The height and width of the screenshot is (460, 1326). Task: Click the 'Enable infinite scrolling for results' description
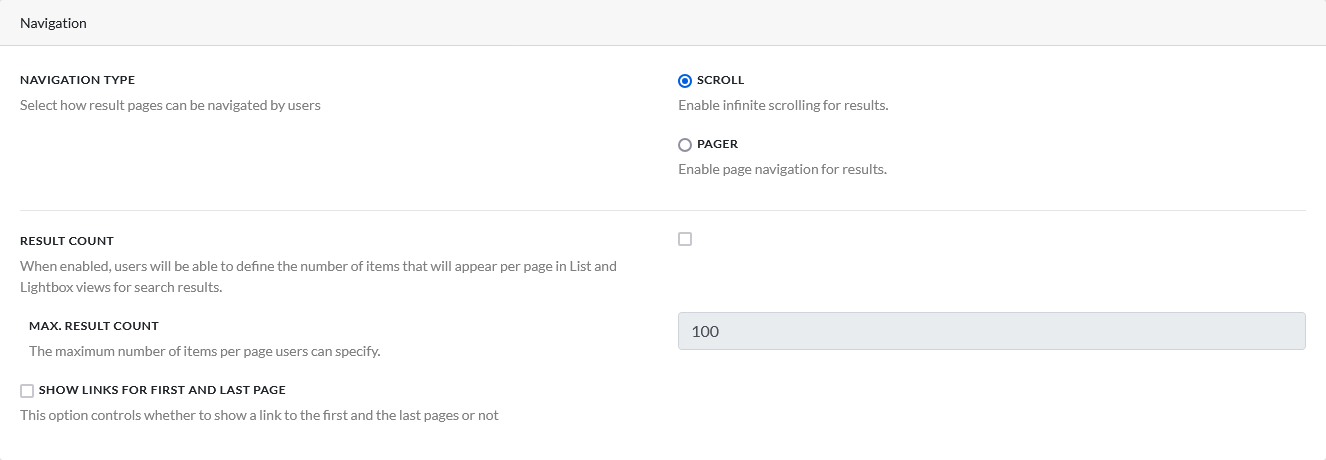783,105
